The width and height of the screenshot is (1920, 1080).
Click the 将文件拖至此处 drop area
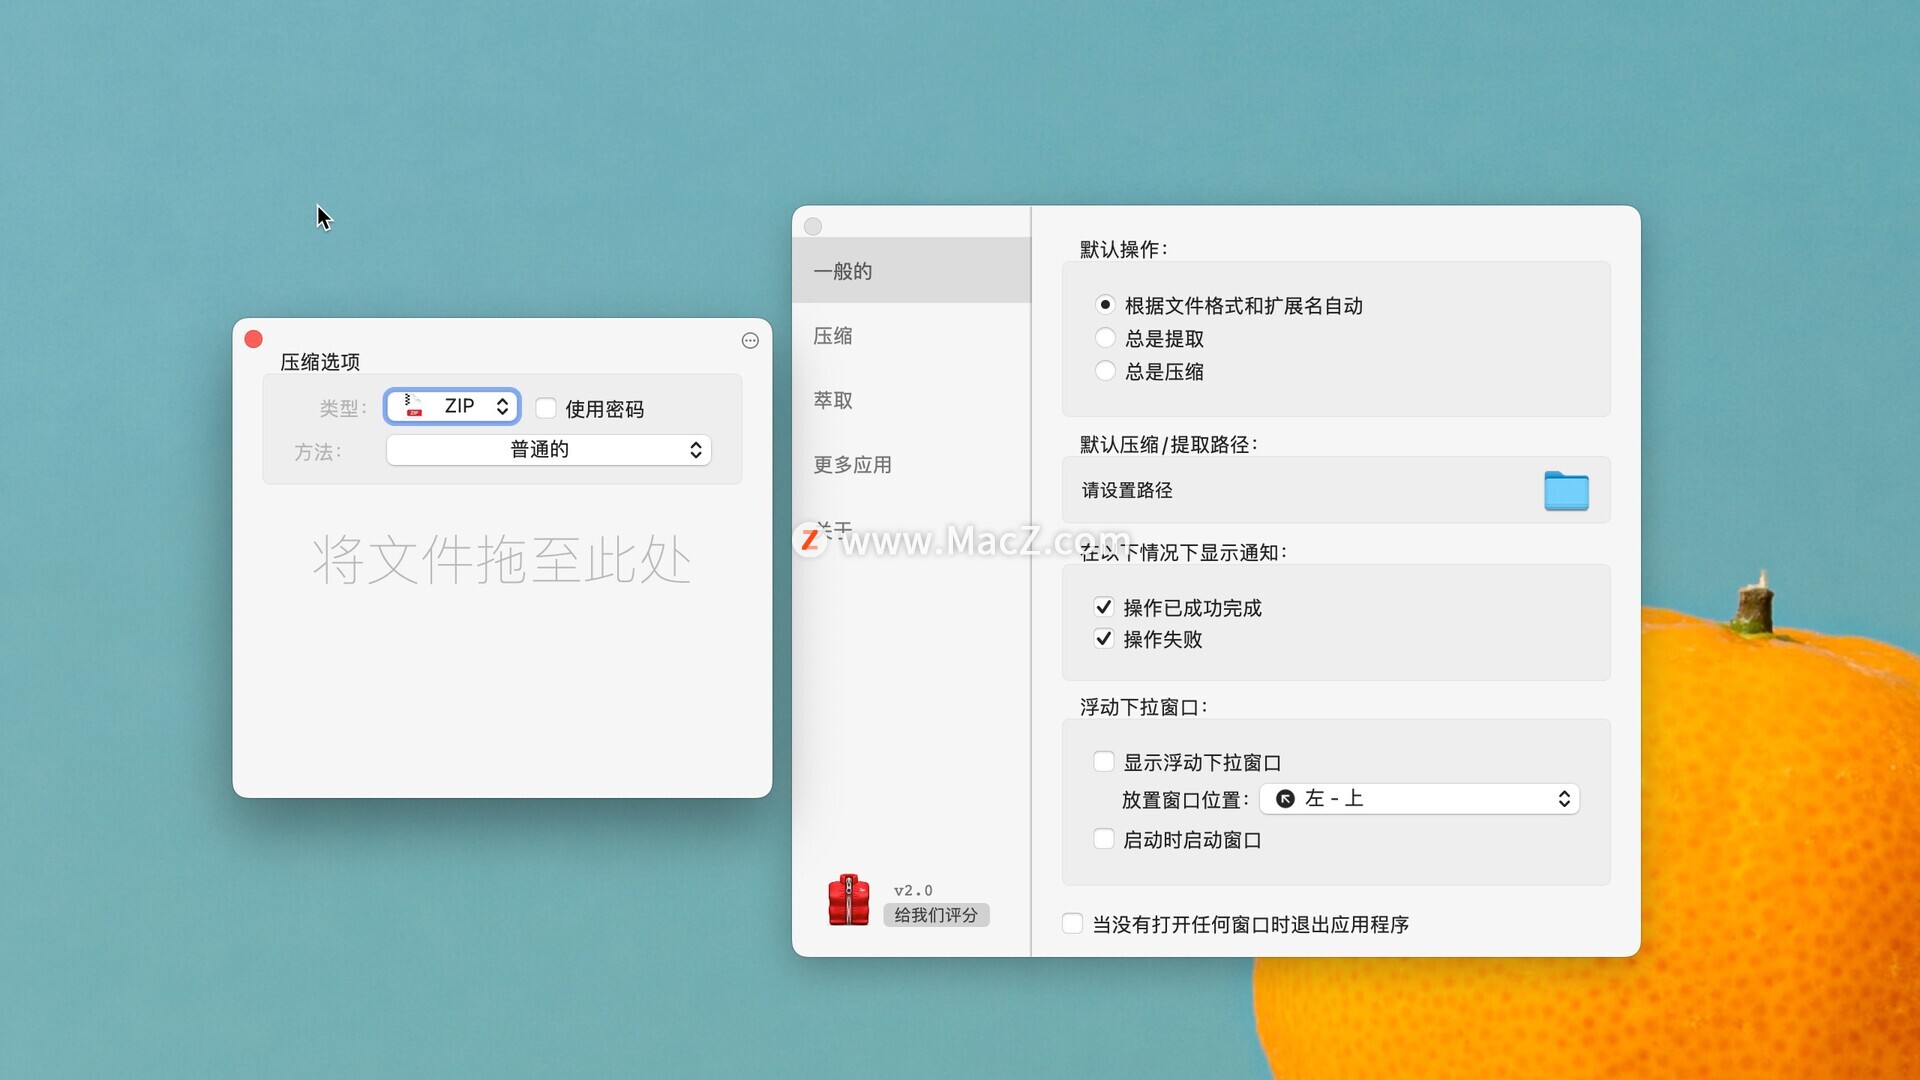[502, 559]
